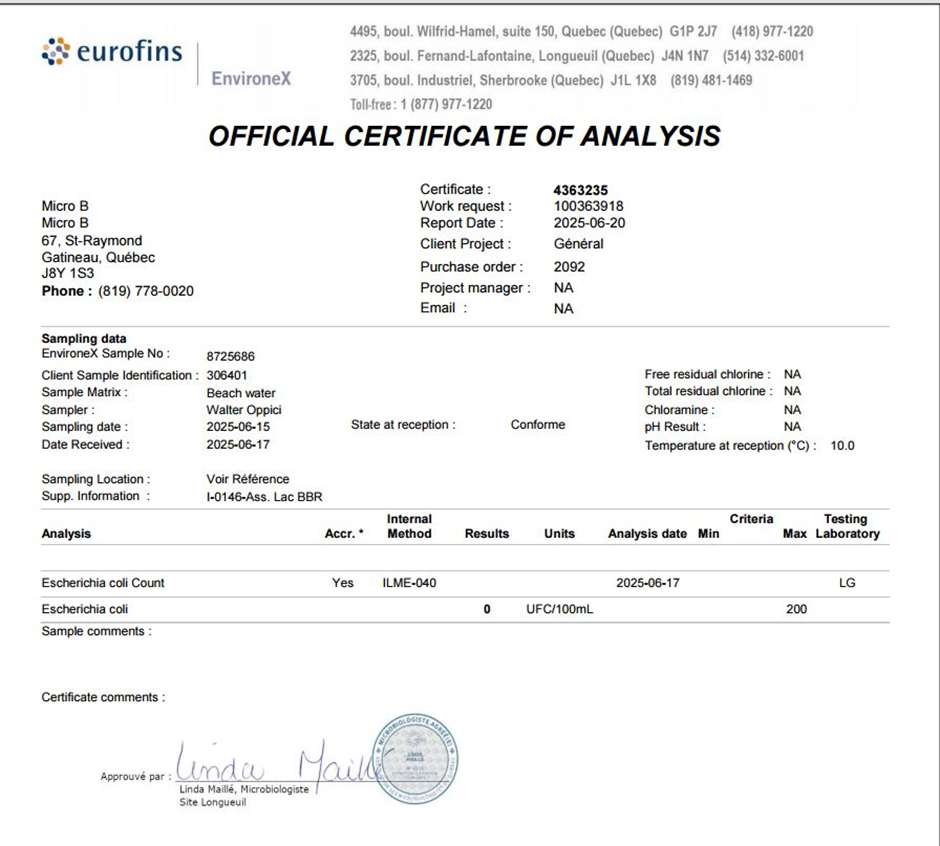Select sampler name Walter Oppici
Image resolution: width=940 pixels, height=846 pixels.
coord(244,410)
